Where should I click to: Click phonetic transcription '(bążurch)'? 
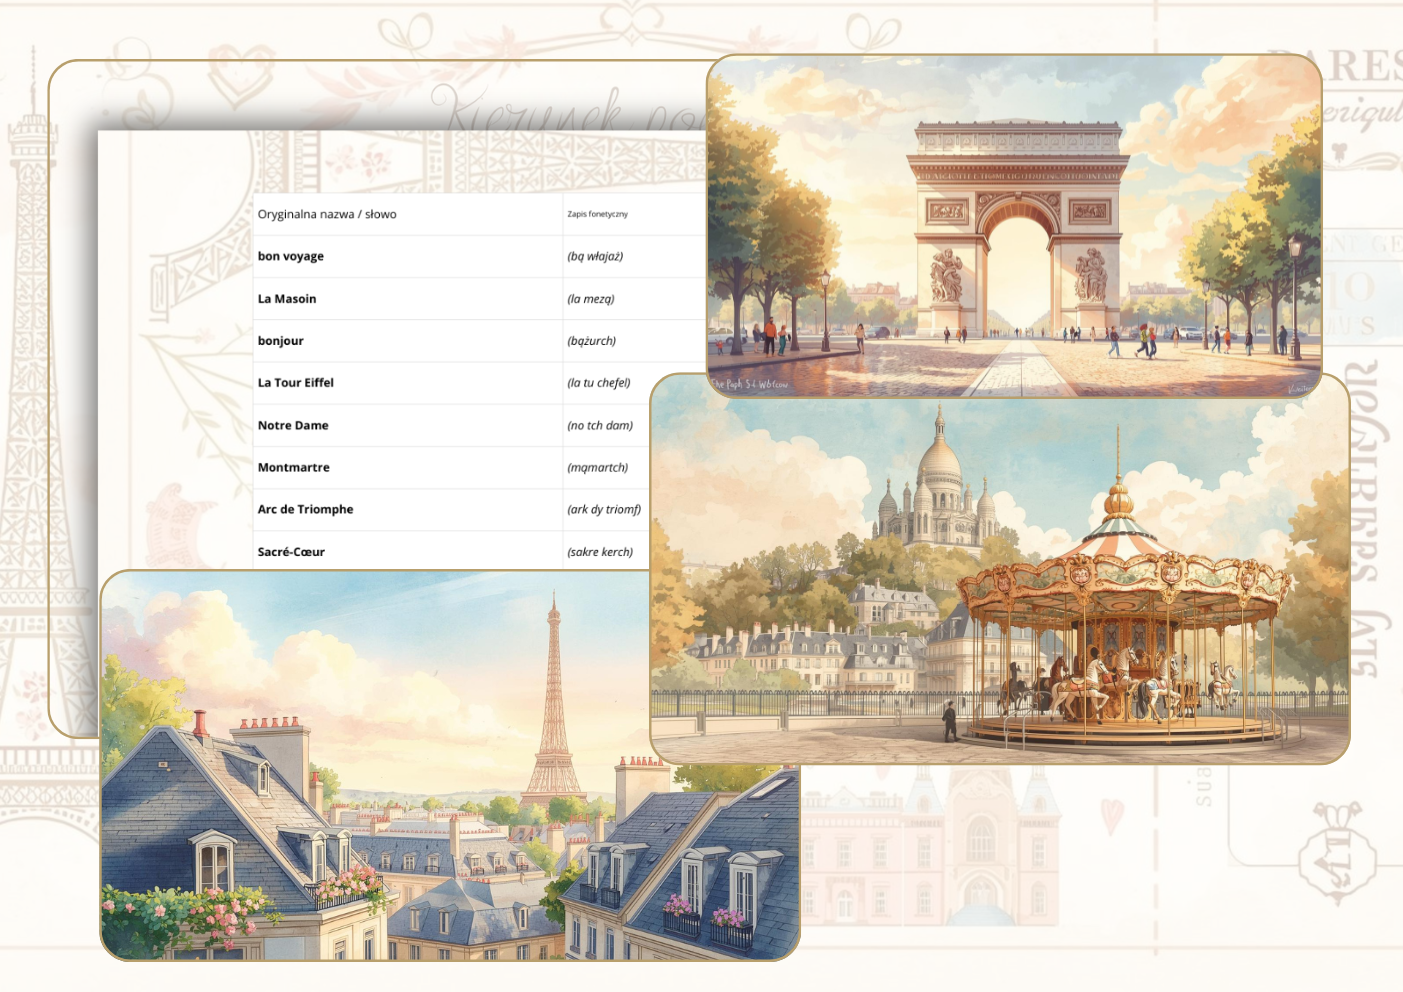coord(592,341)
